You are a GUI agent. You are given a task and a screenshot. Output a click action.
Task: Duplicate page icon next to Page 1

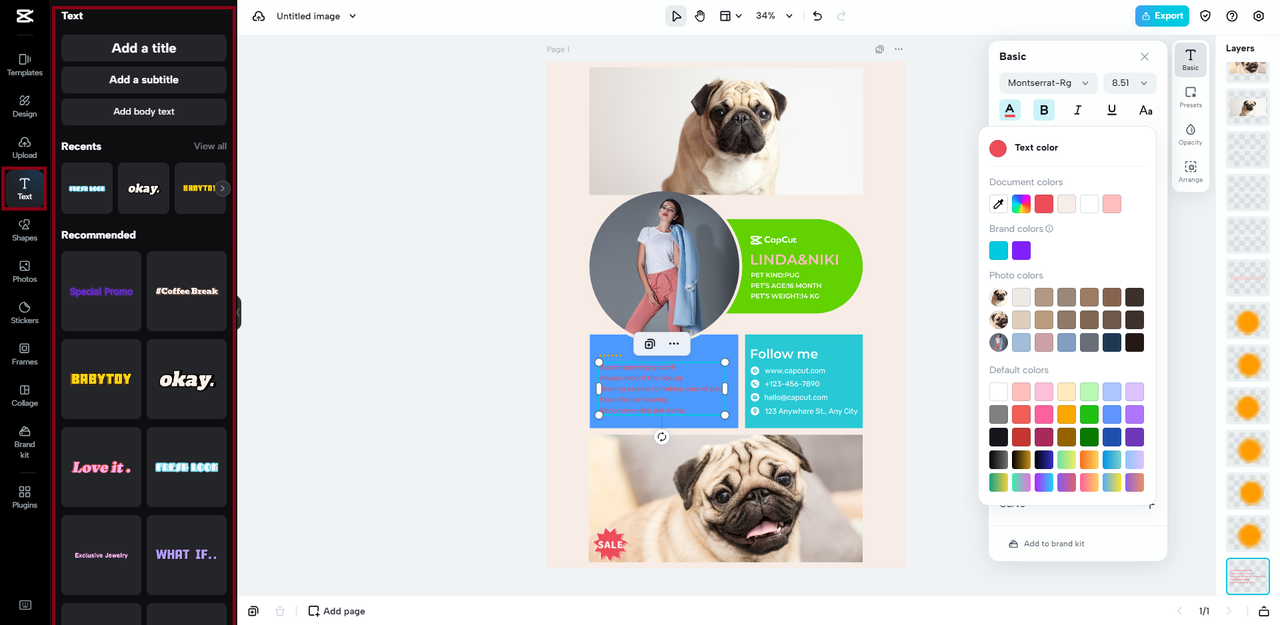click(879, 49)
